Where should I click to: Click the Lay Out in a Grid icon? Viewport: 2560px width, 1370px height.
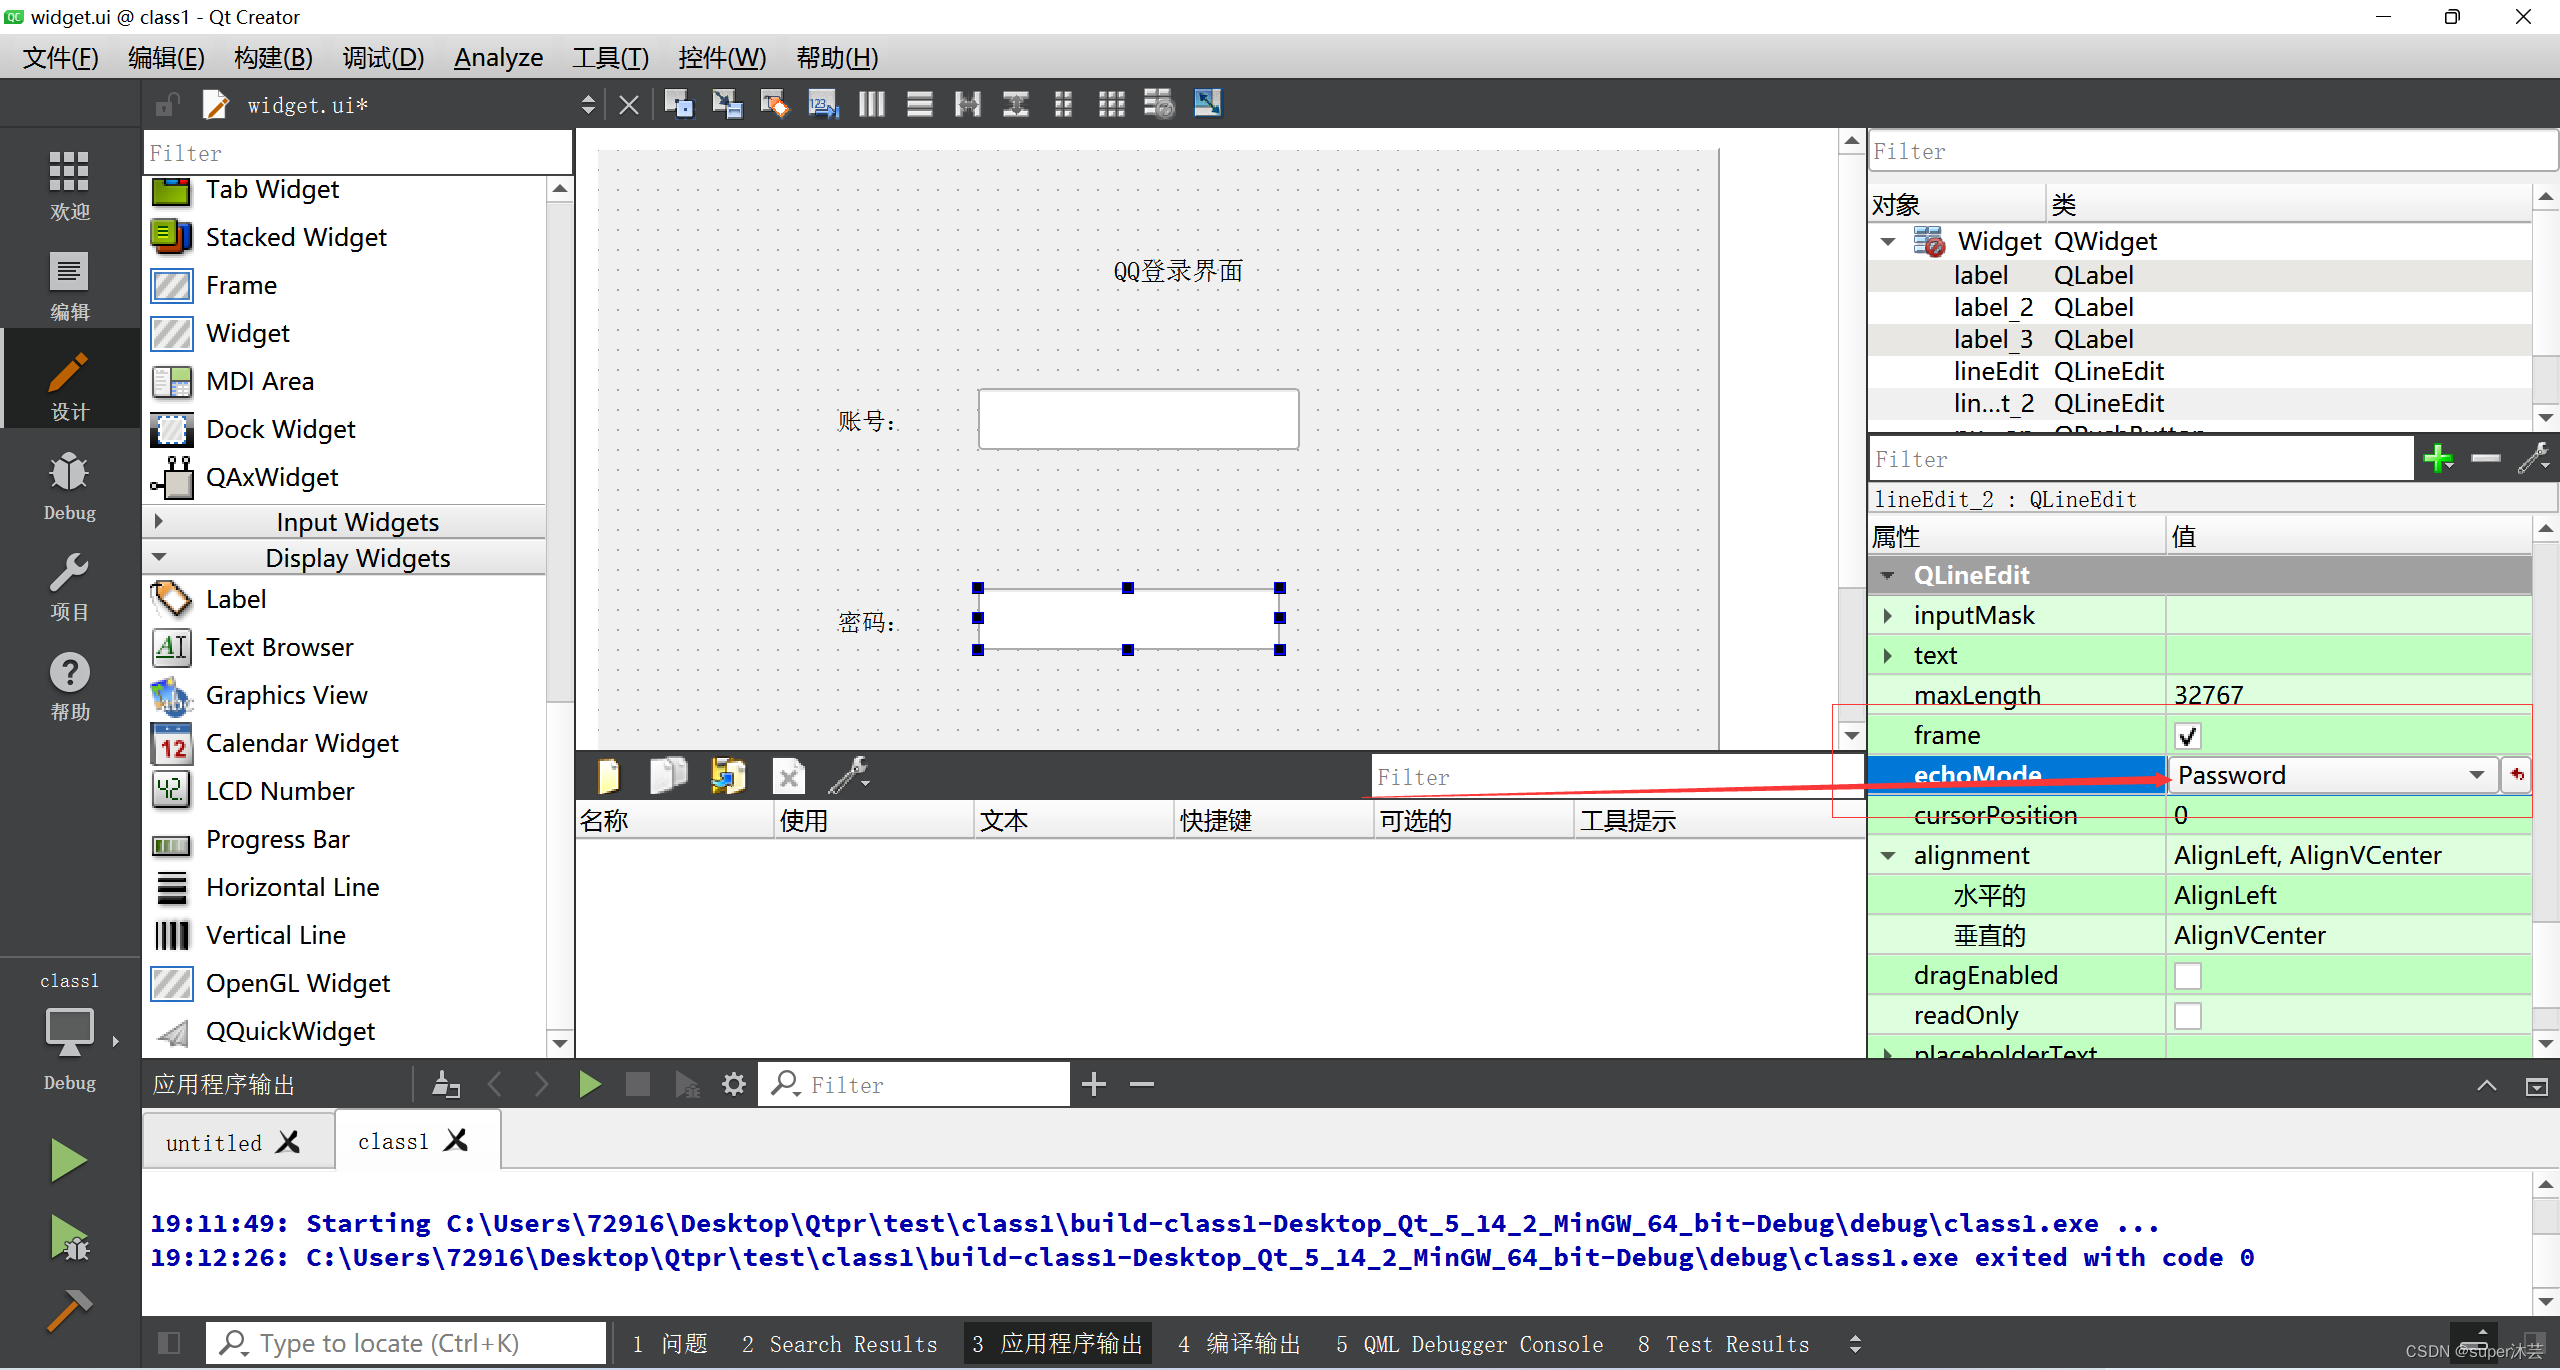point(1111,104)
